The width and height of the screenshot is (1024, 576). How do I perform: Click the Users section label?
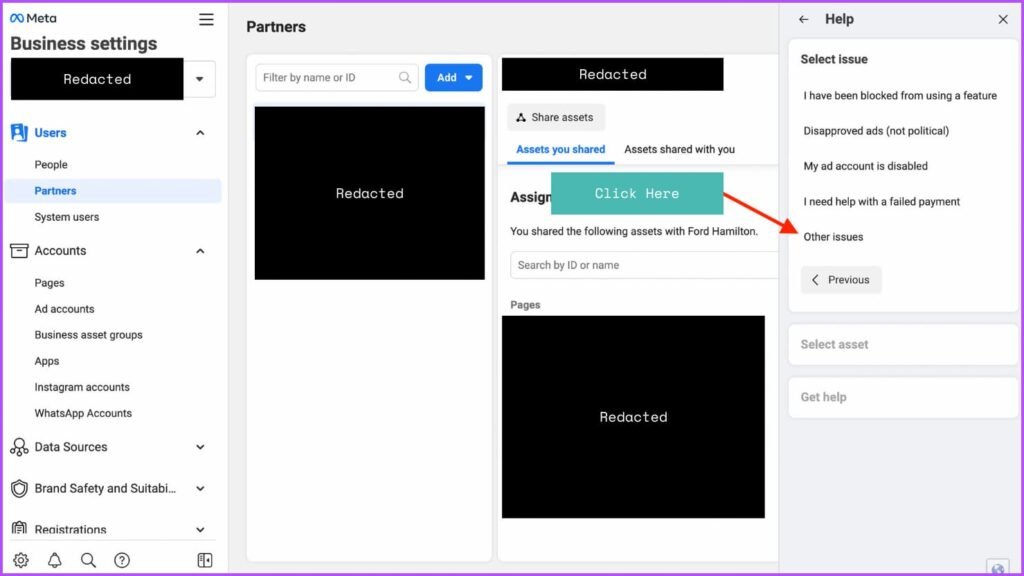pos(50,133)
